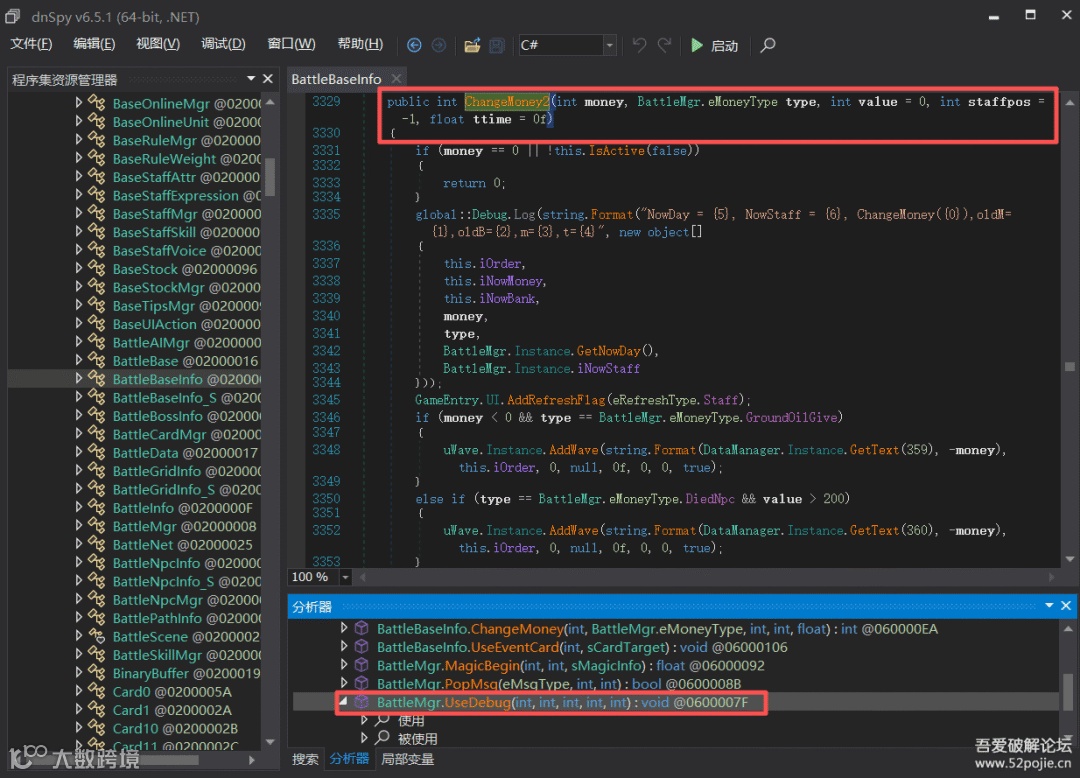Close the Analyzer panel
The image size is (1080, 778).
(1066, 606)
